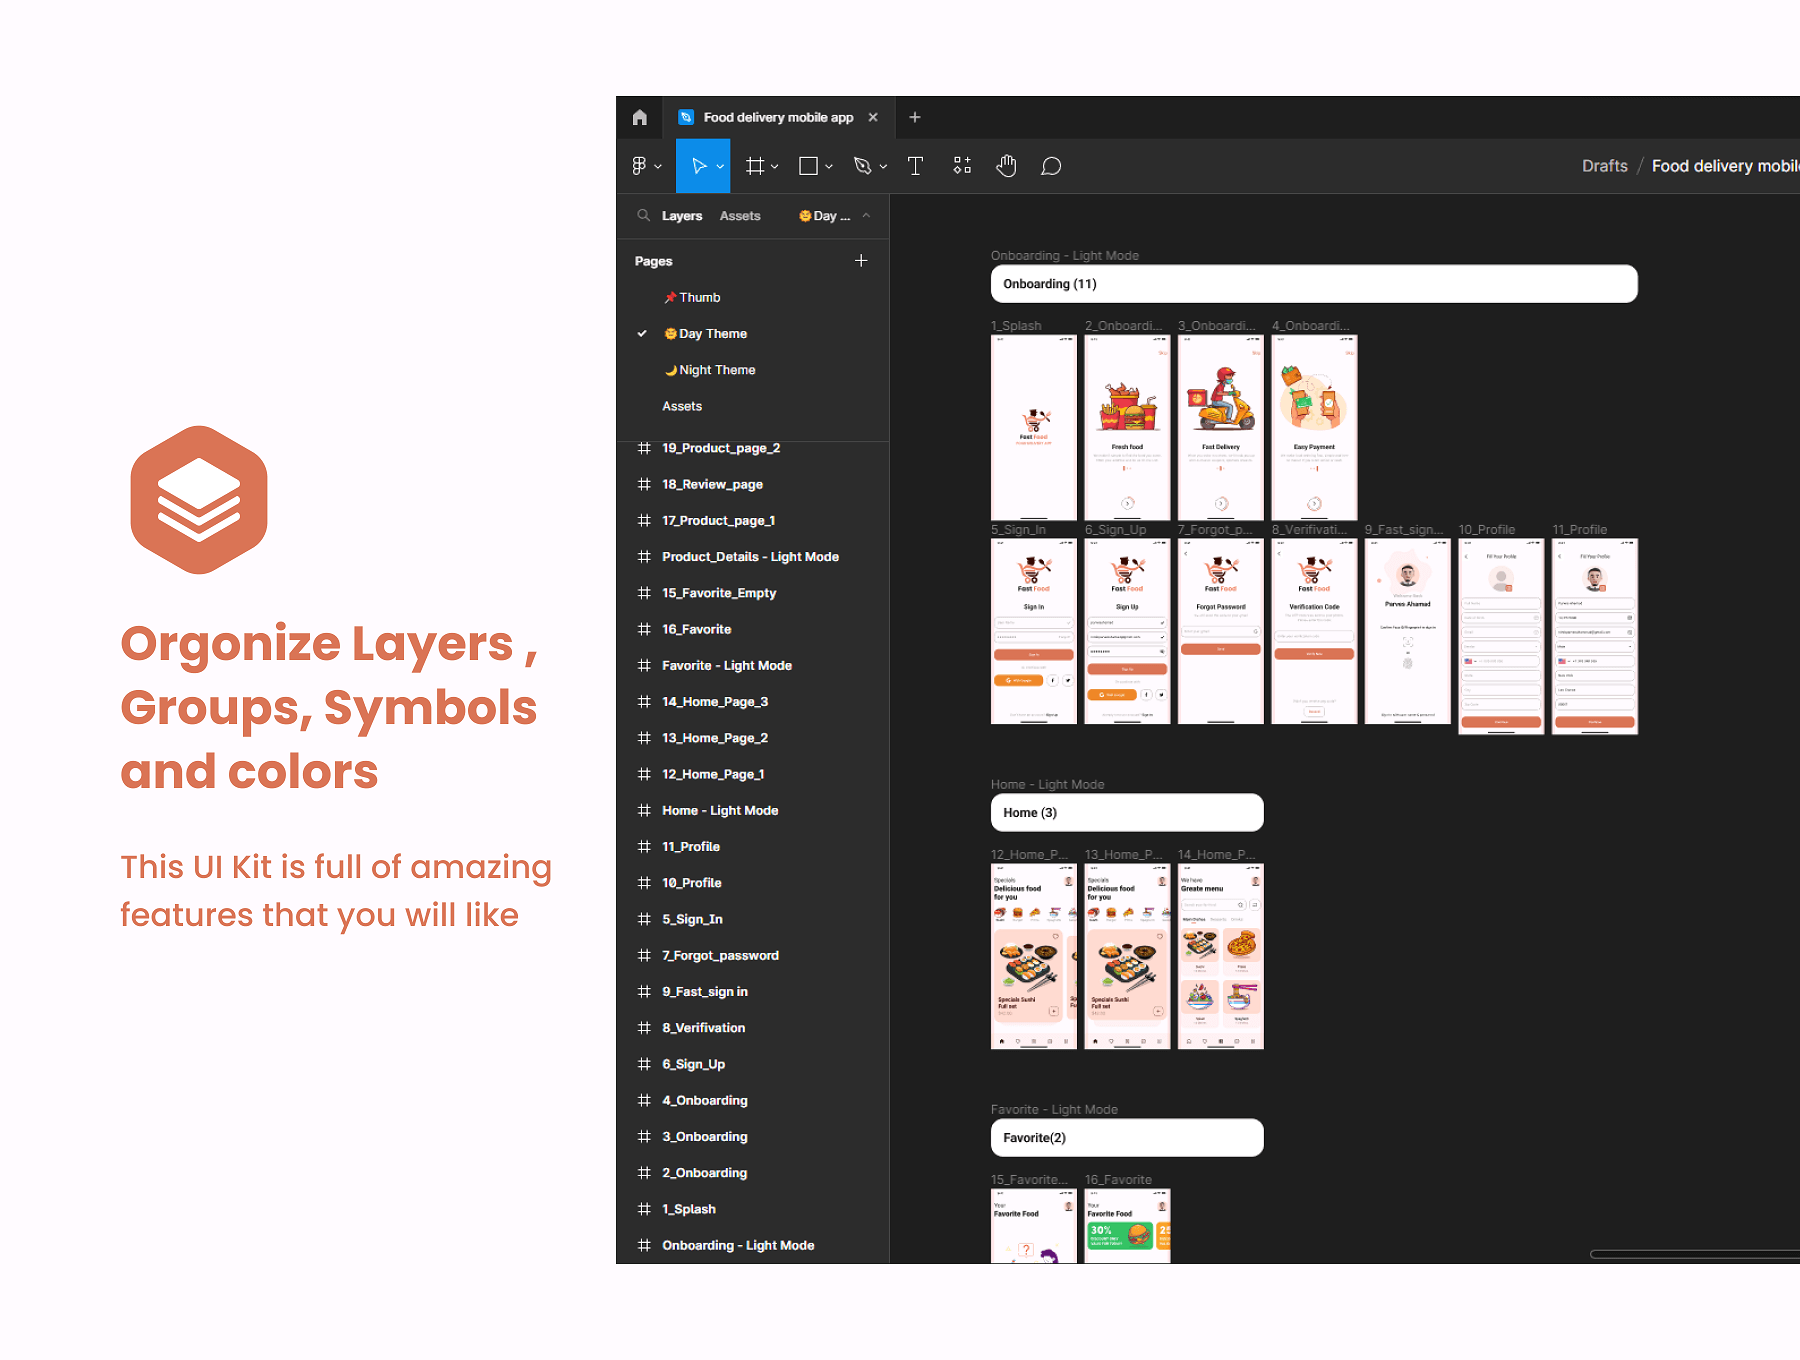This screenshot has height=1360, width=1800.
Task: Select the Text tool
Action: point(915,166)
